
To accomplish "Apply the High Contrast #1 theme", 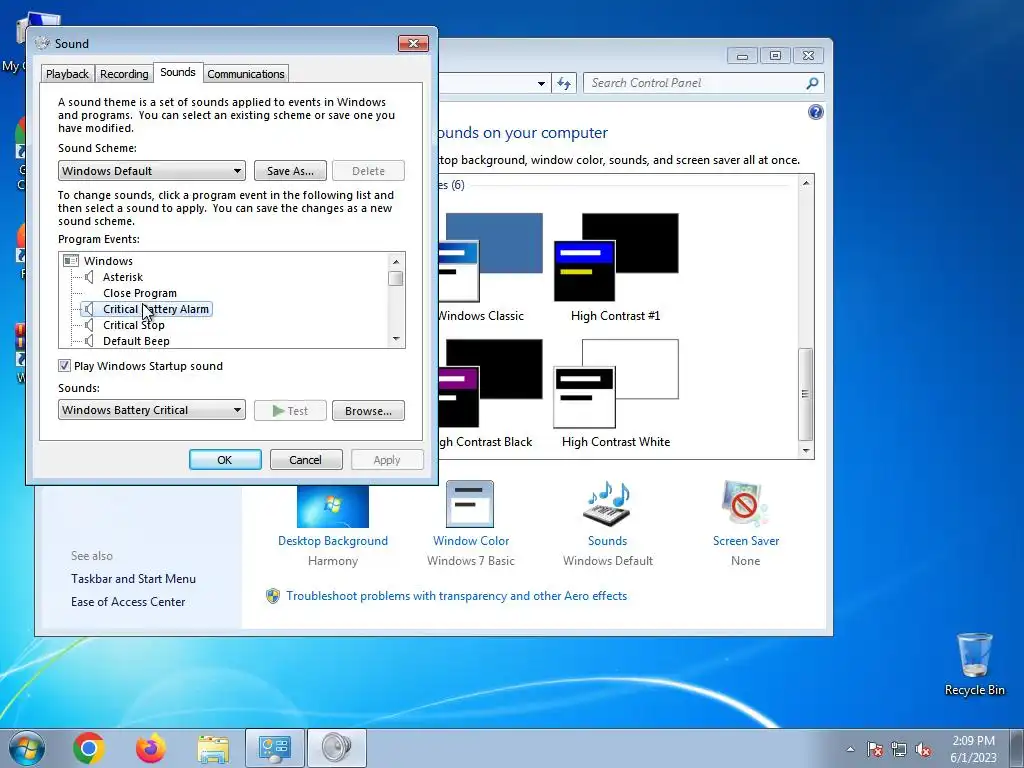I will (x=616, y=268).
